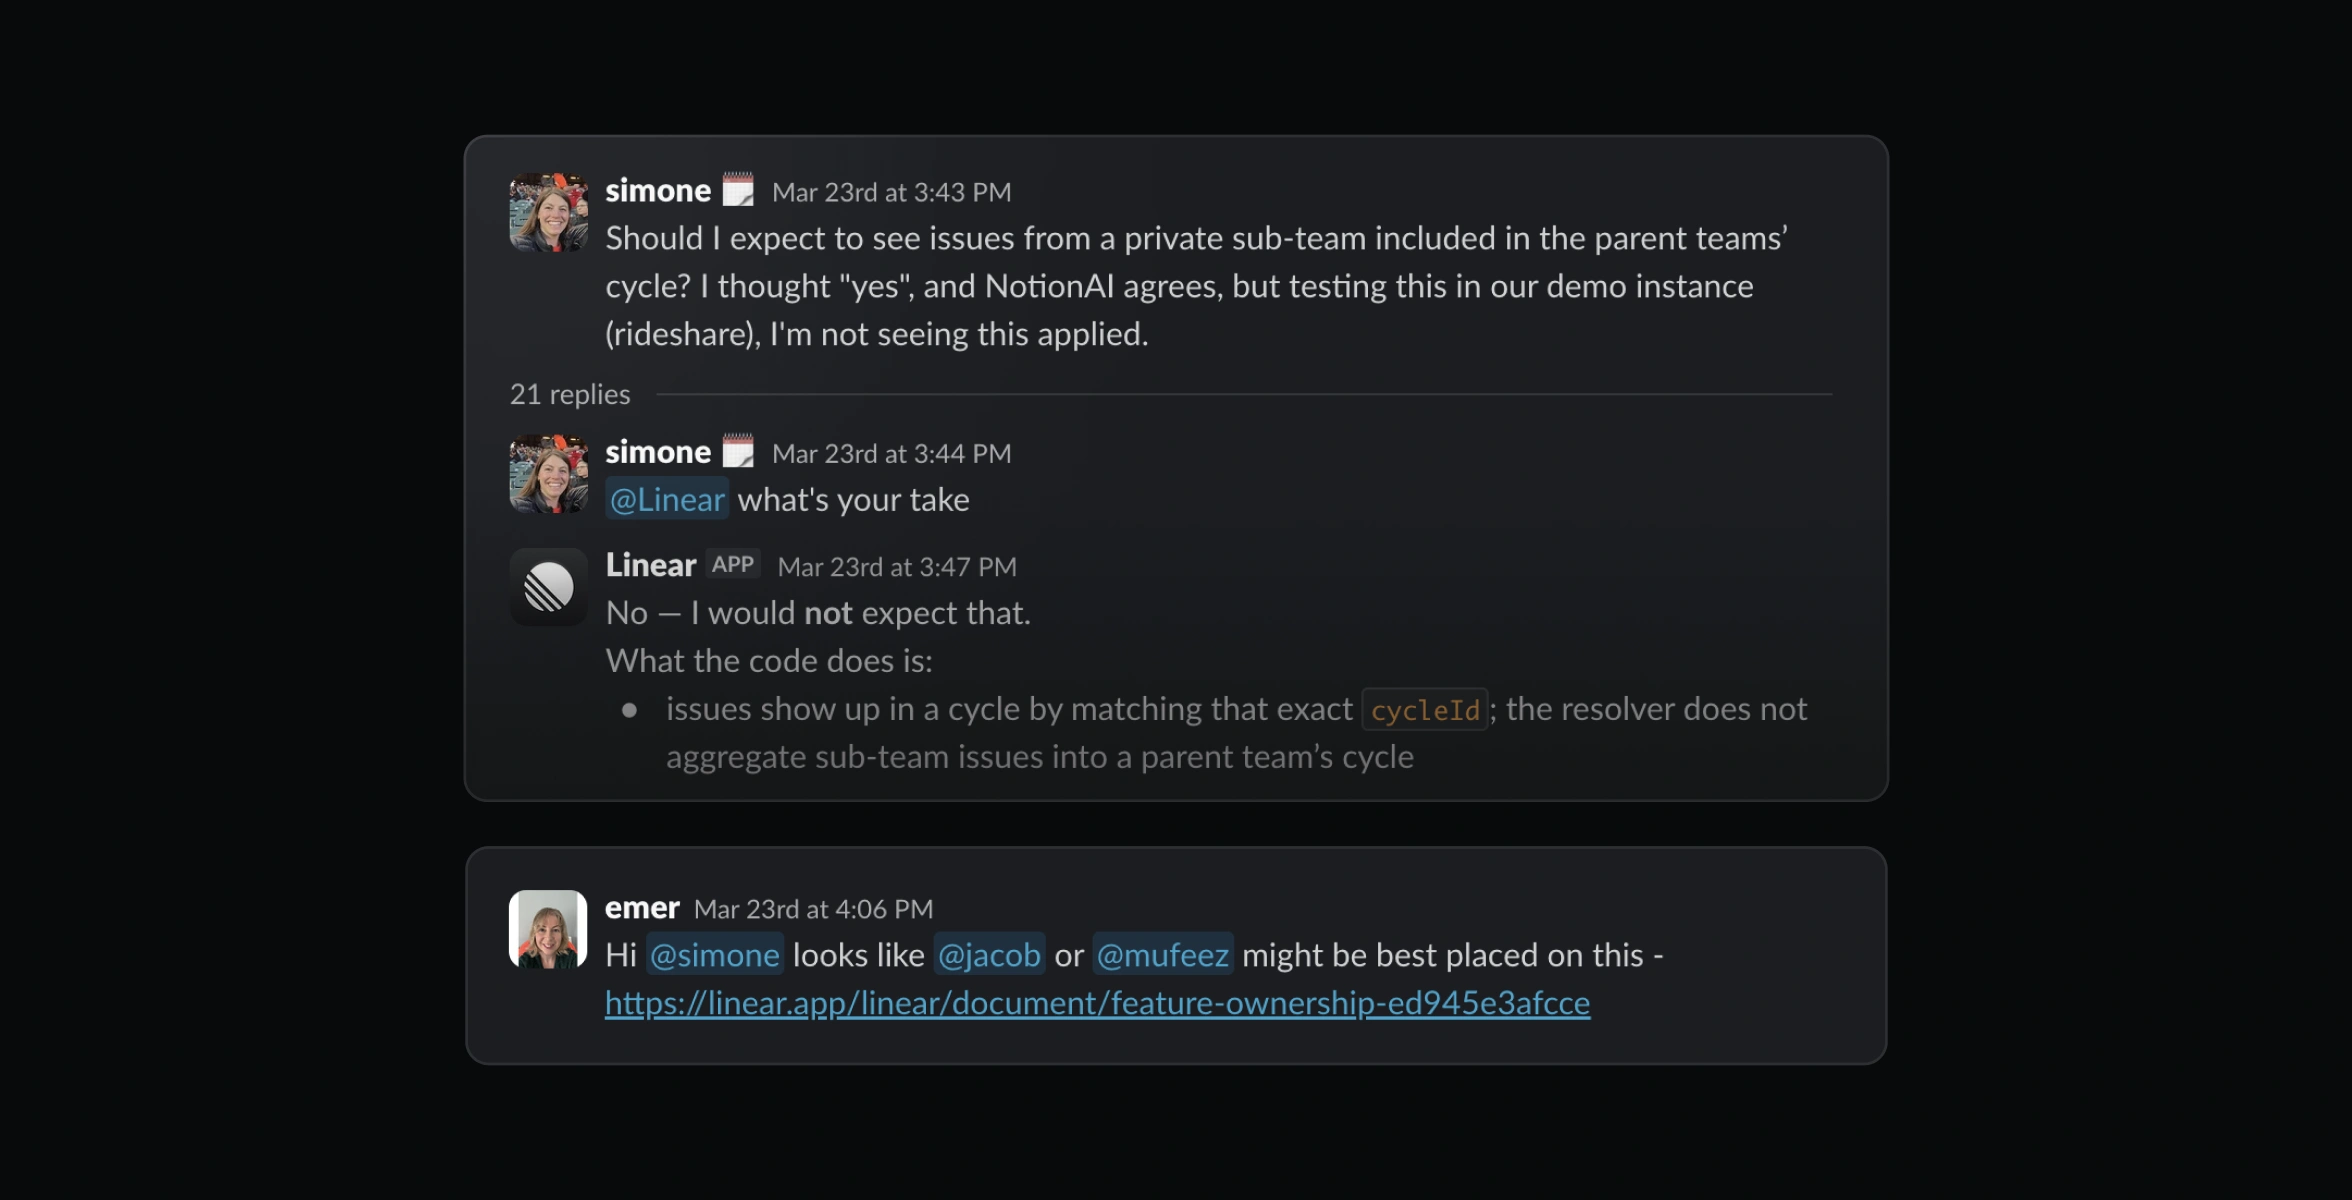
Task: Select the cycleId inline code snippet
Action: (1424, 710)
